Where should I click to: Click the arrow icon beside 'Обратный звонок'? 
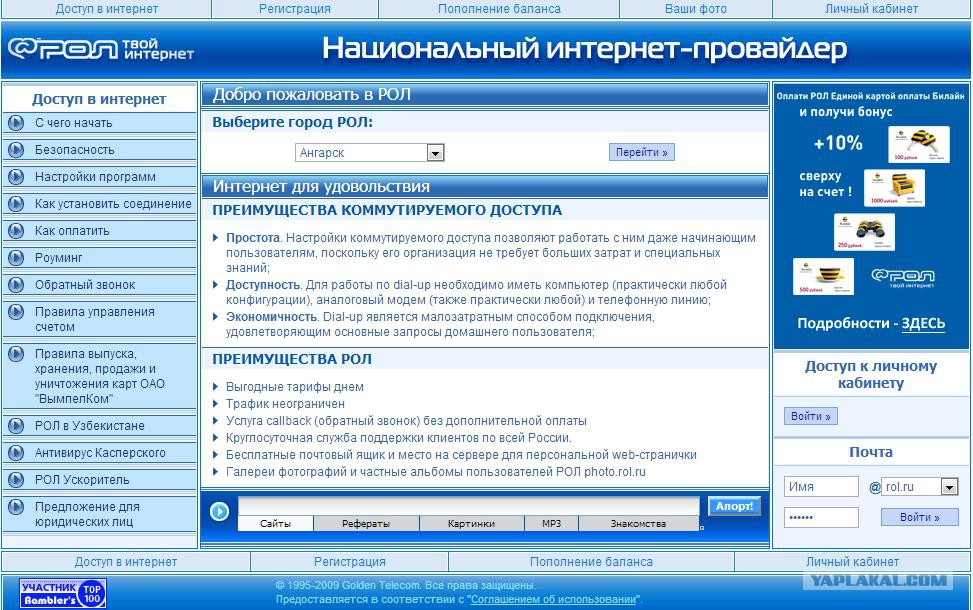[x=16, y=285]
